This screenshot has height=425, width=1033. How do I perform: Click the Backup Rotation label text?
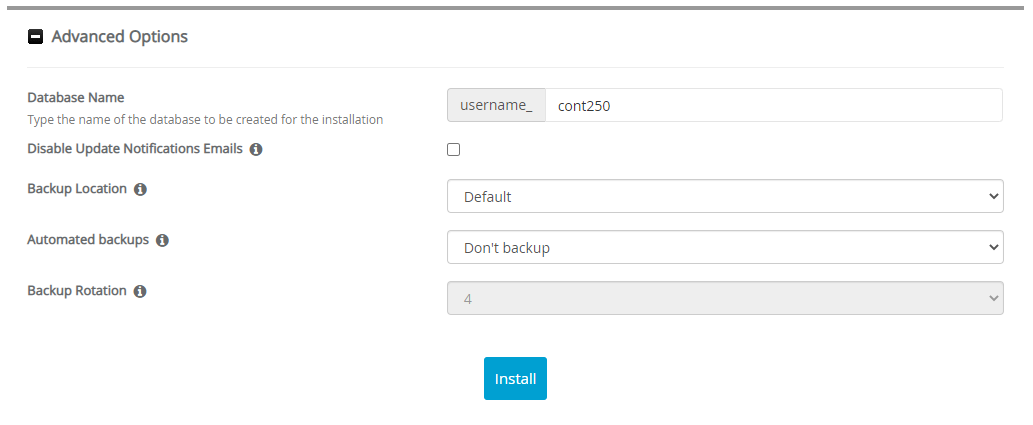[x=77, y=292]
